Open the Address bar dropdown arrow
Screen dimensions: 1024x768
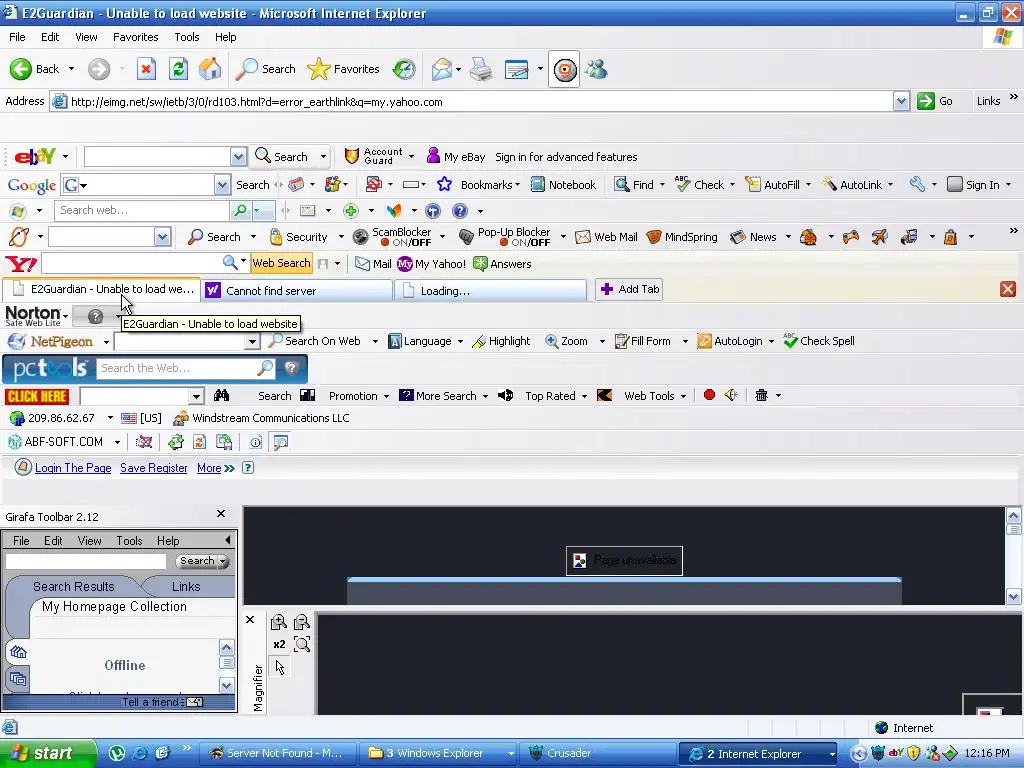[901, 101]
